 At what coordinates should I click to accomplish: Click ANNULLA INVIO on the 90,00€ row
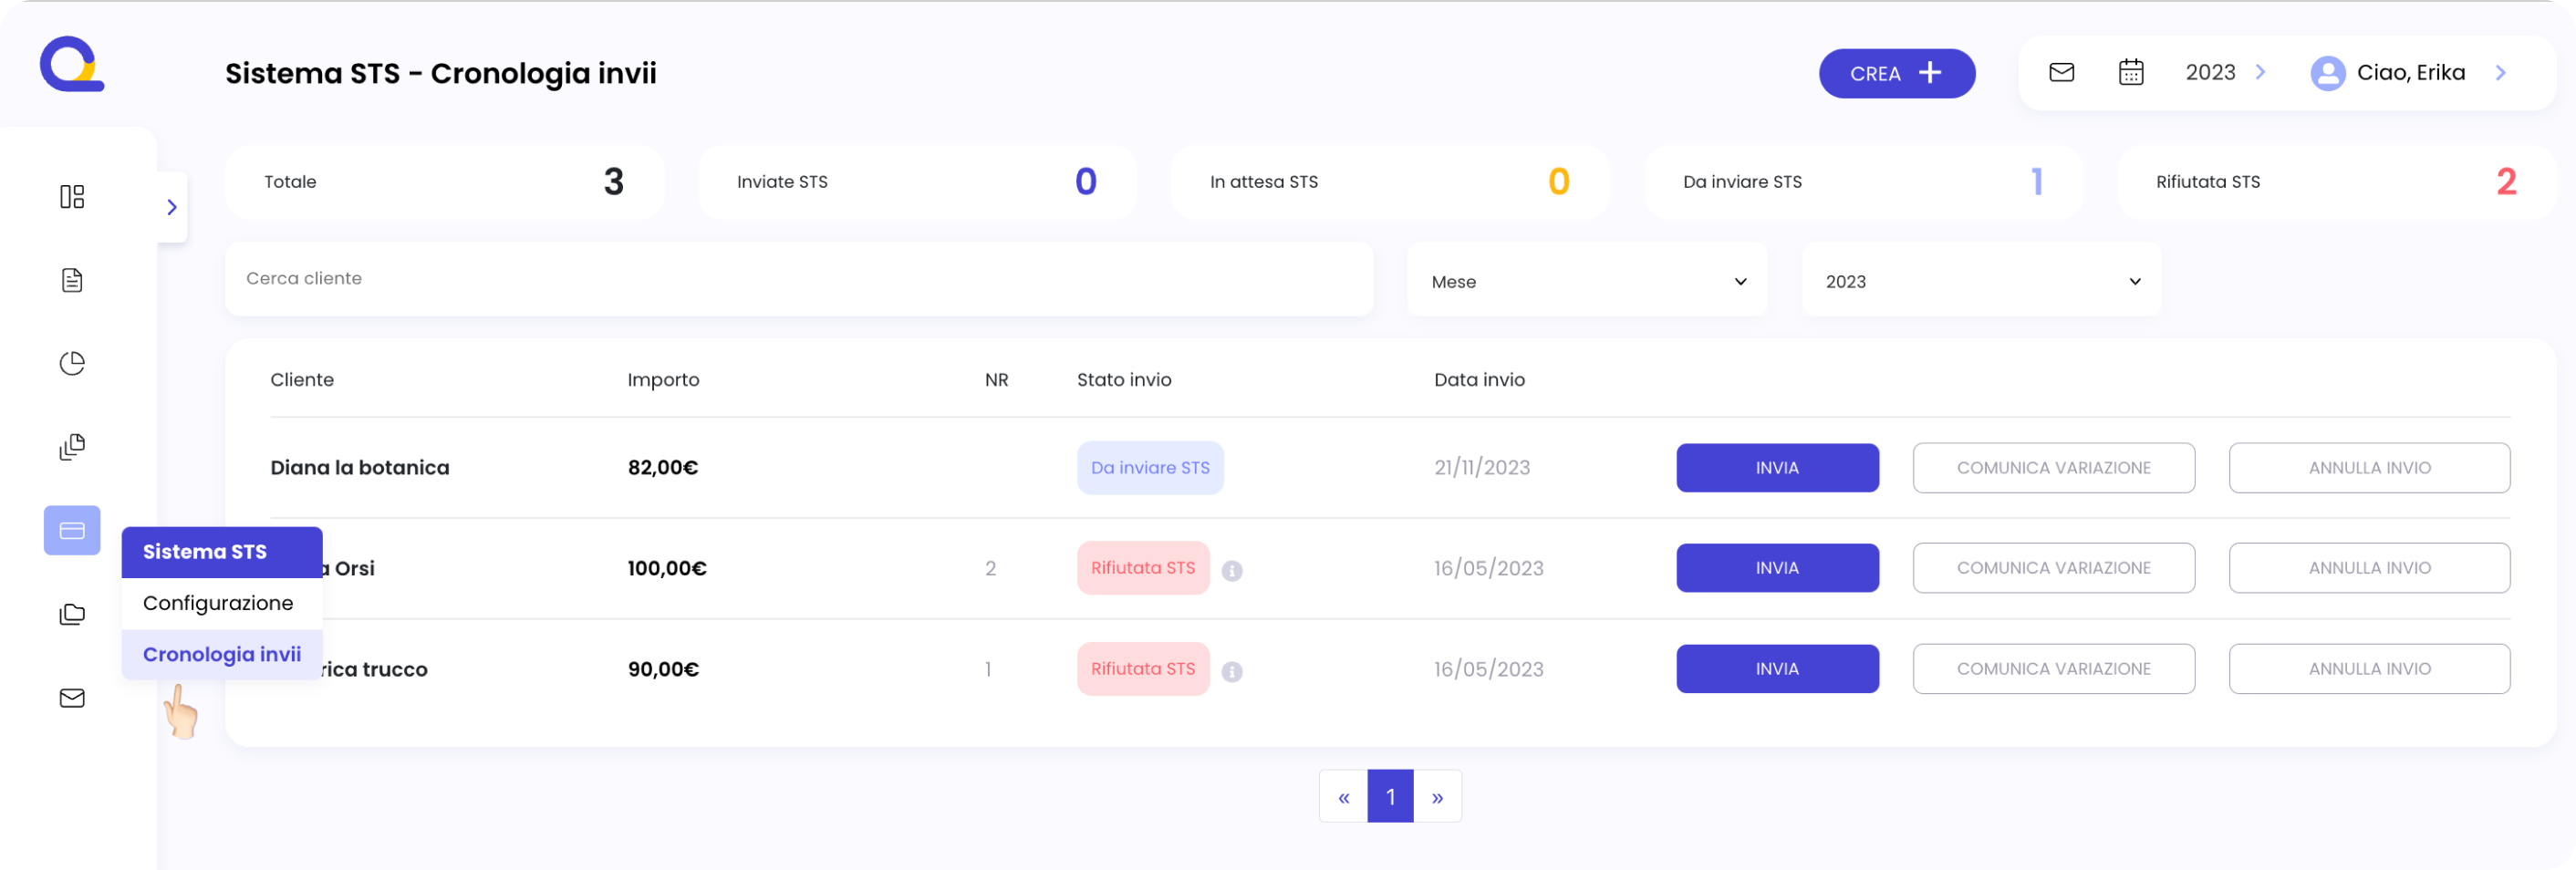(x=2369, y=668)
